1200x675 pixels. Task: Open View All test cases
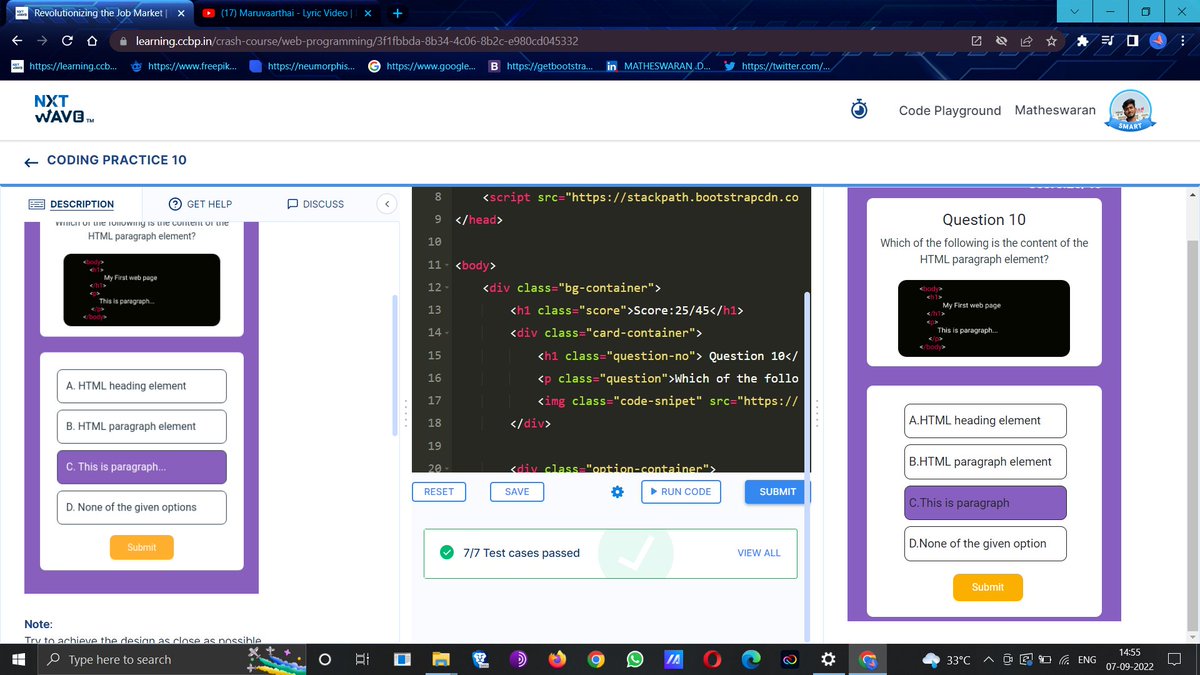point(759,553)
